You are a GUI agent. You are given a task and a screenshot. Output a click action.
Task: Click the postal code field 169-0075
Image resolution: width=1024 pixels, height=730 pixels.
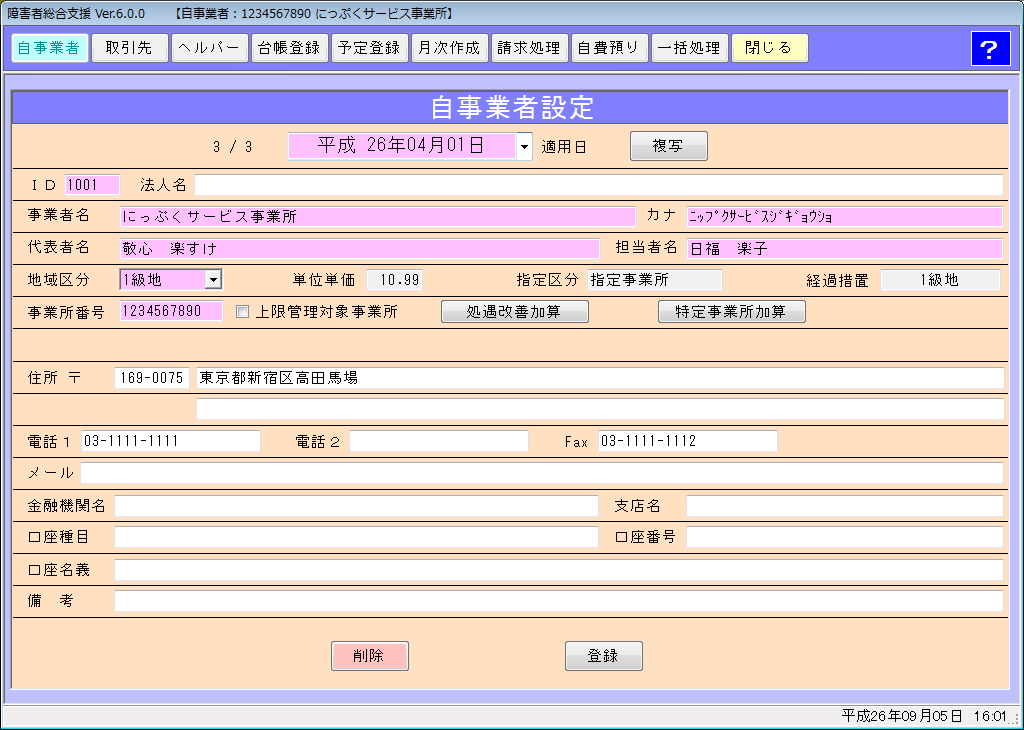(x=152, y=378)
